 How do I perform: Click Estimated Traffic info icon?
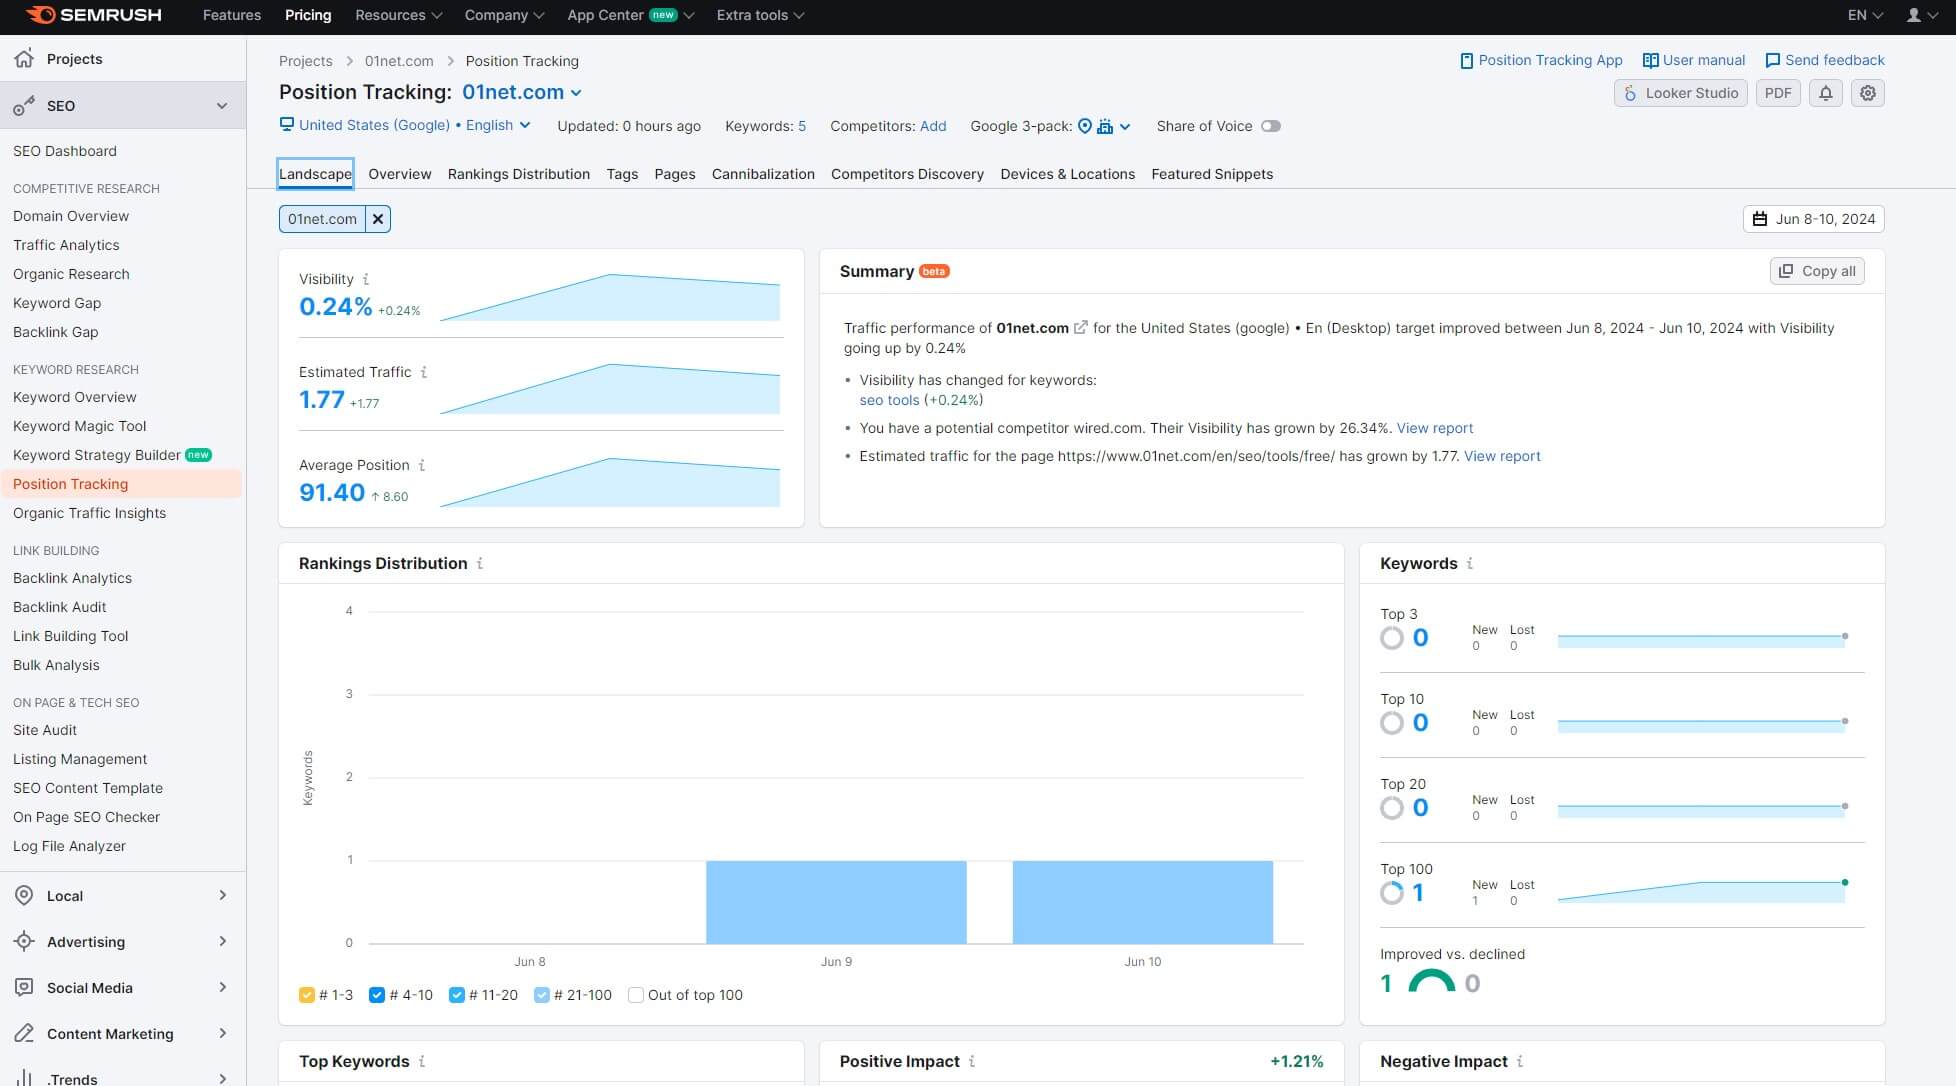424,372
